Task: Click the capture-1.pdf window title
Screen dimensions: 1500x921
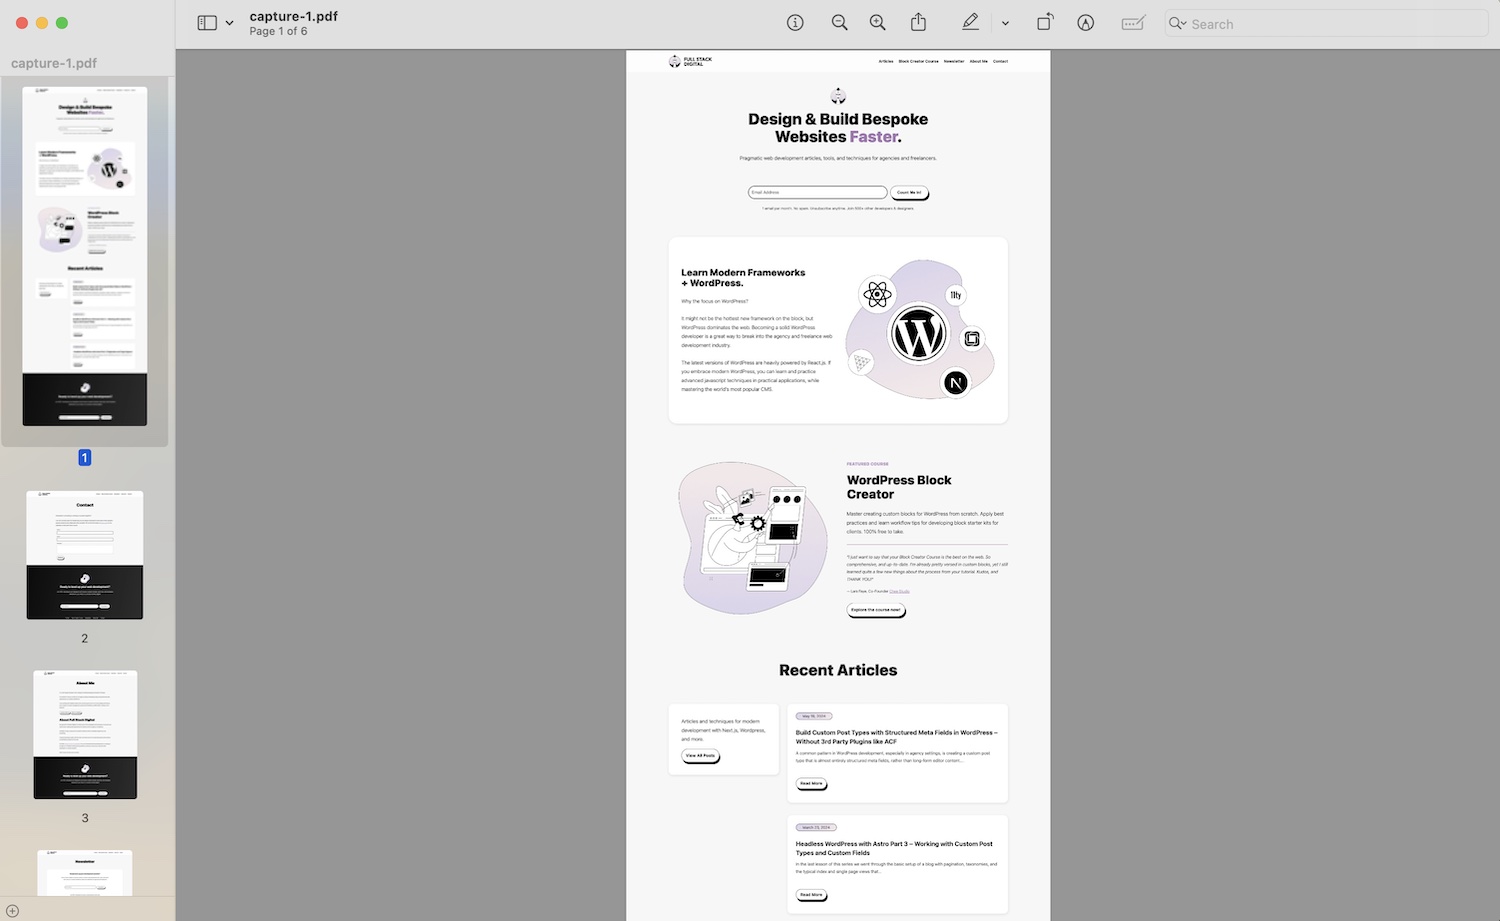Action: pyautogui.click(x=294, y=16)
